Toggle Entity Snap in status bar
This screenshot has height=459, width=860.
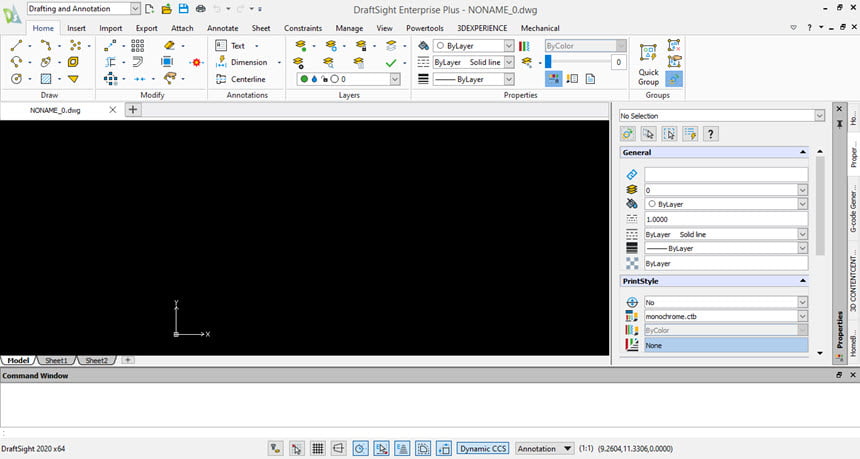point(381,449)
